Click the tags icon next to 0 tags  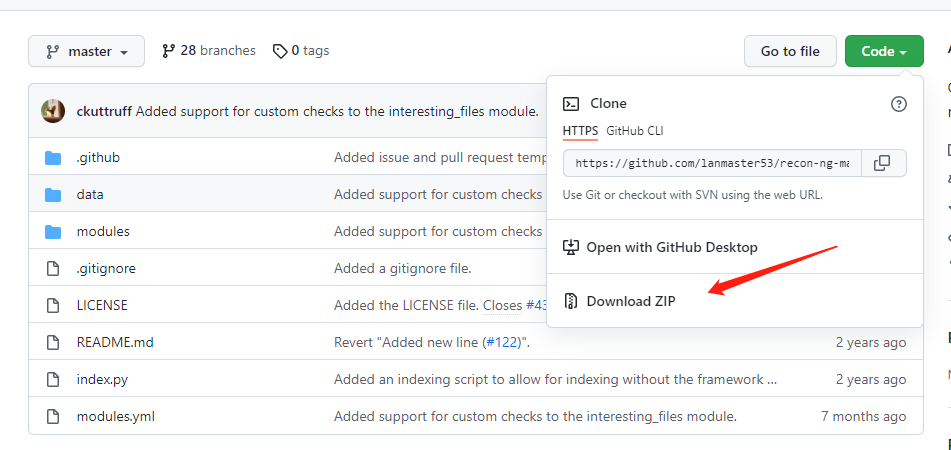point(280,51)
